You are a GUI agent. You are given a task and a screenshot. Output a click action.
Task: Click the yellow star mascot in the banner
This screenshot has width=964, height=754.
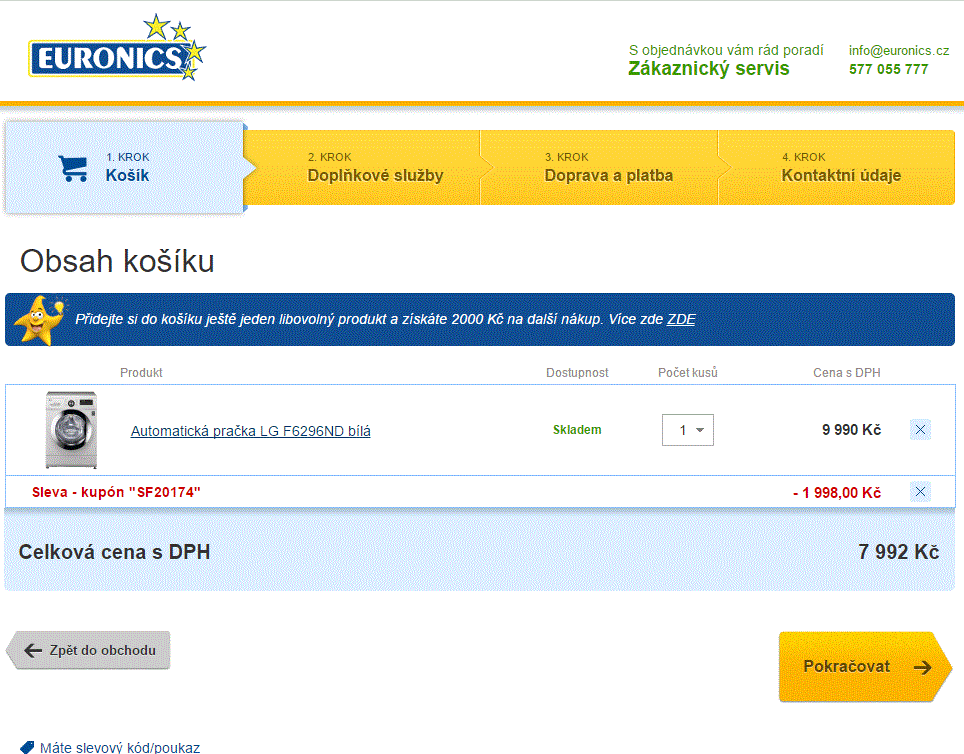[40, 320]
